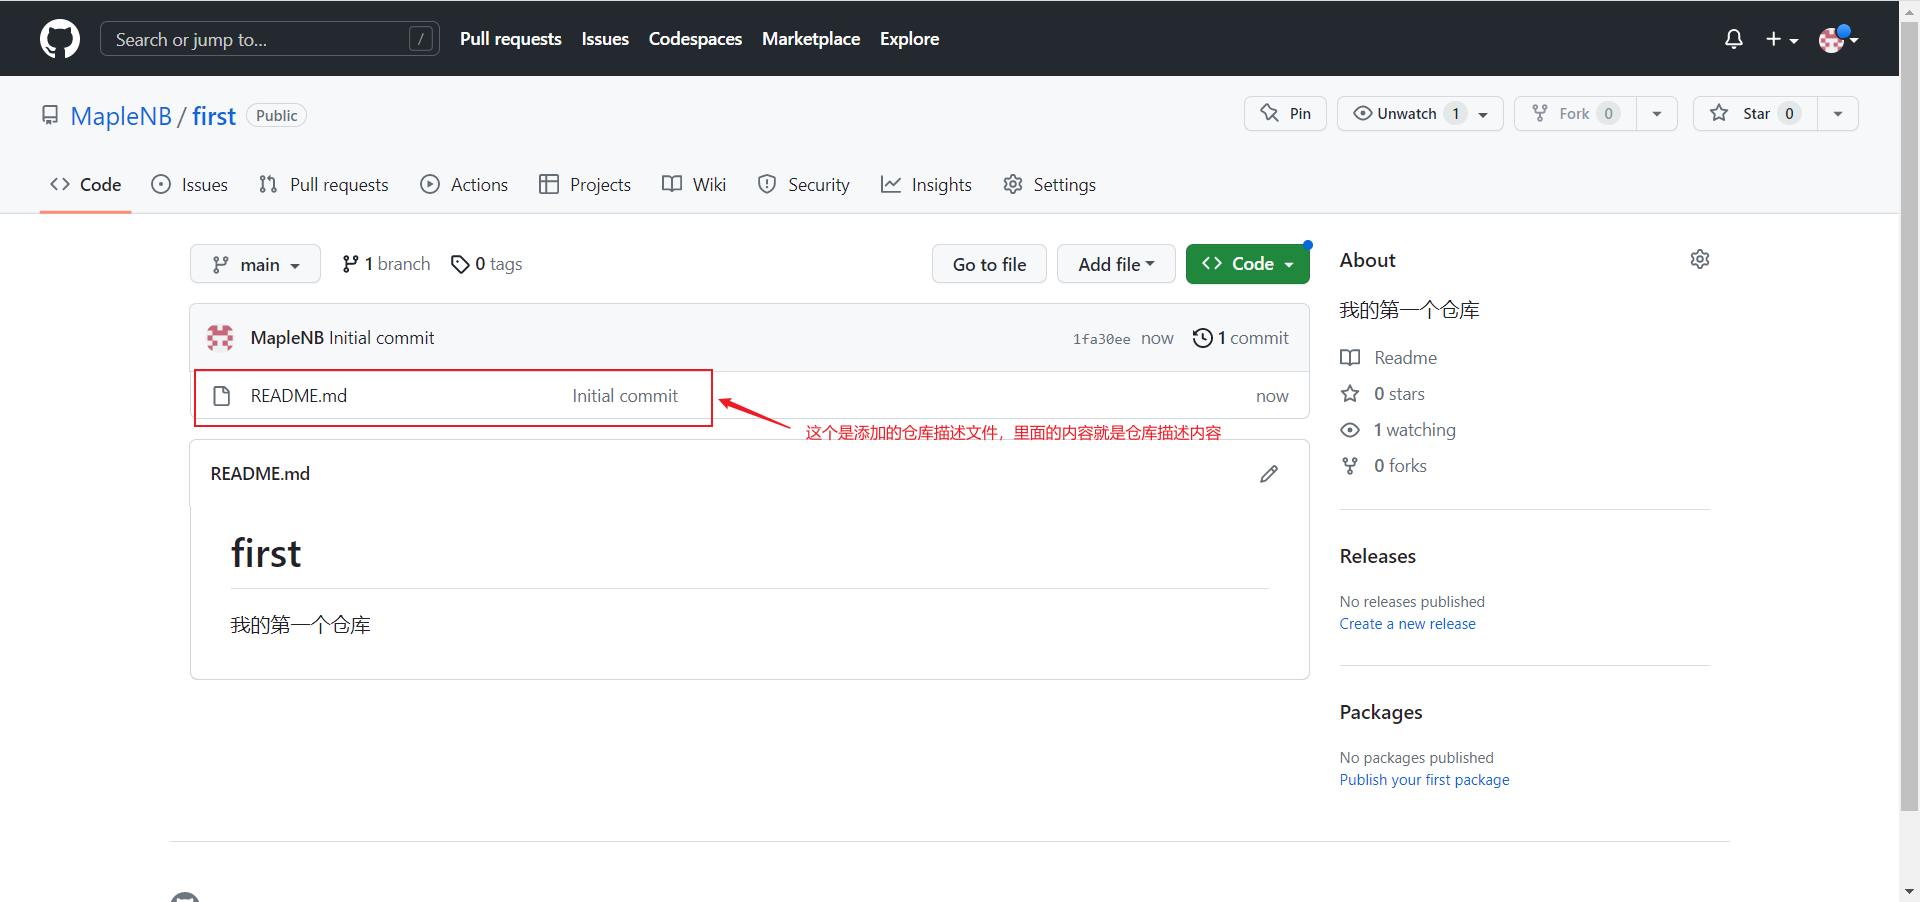Screen dimensions: 1920x902
Task: Click the Readme book icon in About
Action: 1350,358
